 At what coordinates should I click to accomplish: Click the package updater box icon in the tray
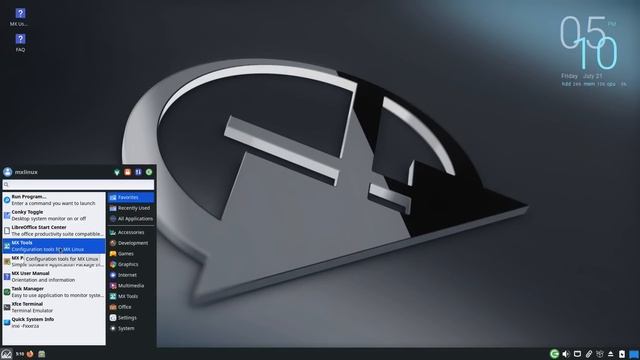600,354
